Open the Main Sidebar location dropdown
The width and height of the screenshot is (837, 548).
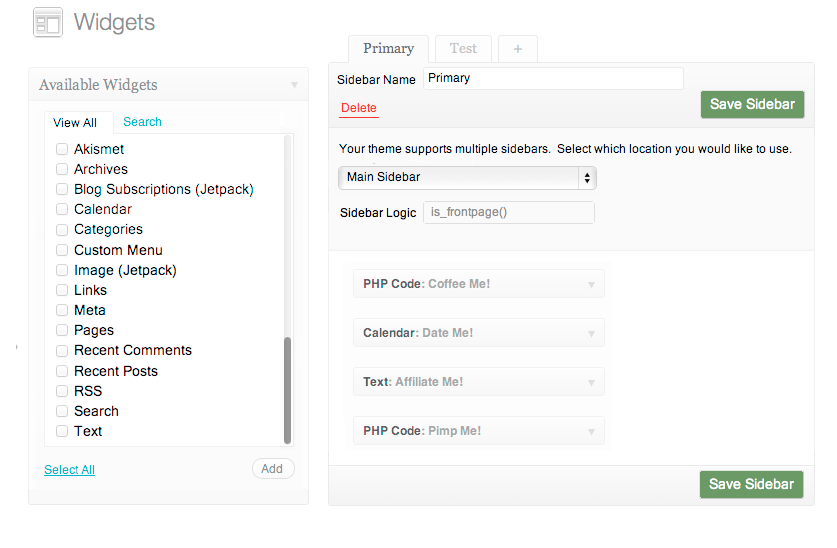click(x=467, y=178)
